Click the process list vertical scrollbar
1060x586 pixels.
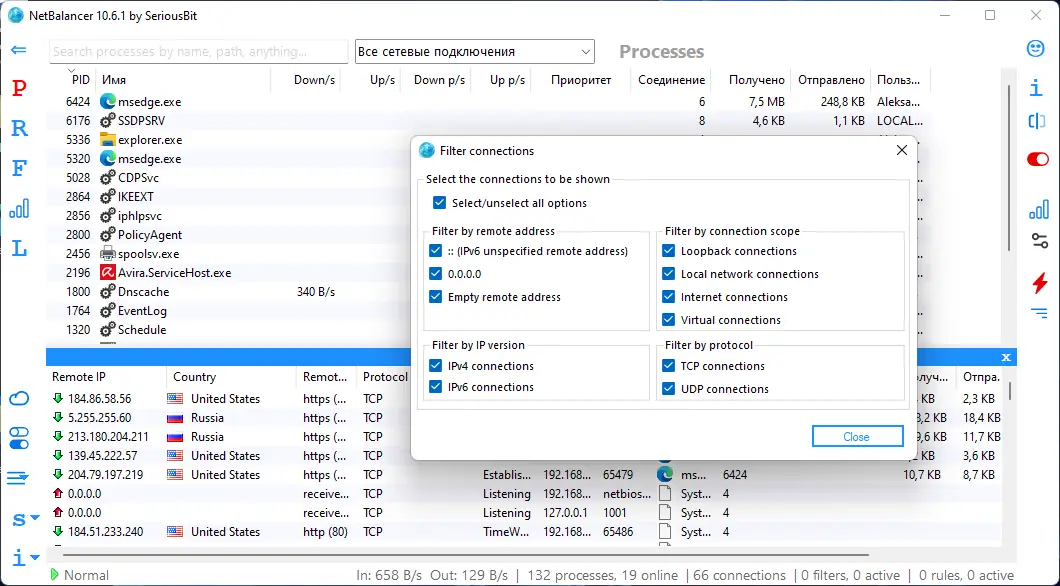(x=1009, y=169)
